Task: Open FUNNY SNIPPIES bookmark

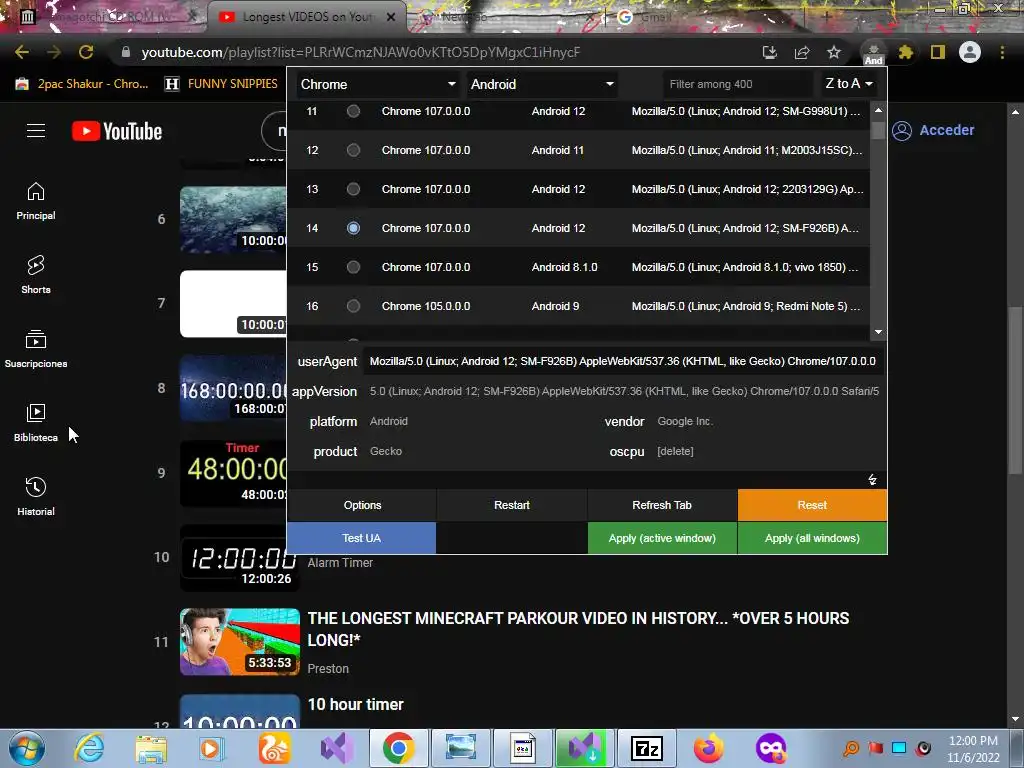Action: coord(221,84)
